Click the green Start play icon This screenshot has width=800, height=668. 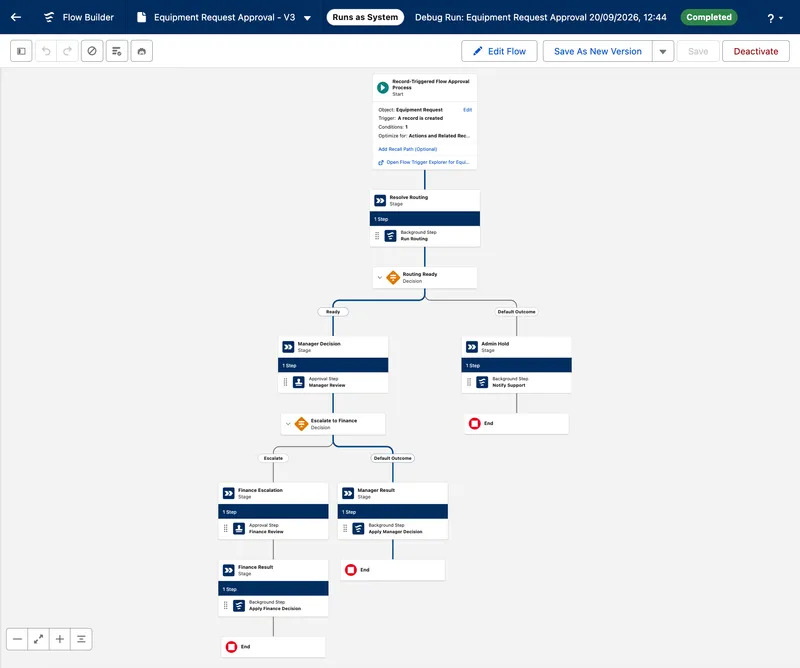383,88
